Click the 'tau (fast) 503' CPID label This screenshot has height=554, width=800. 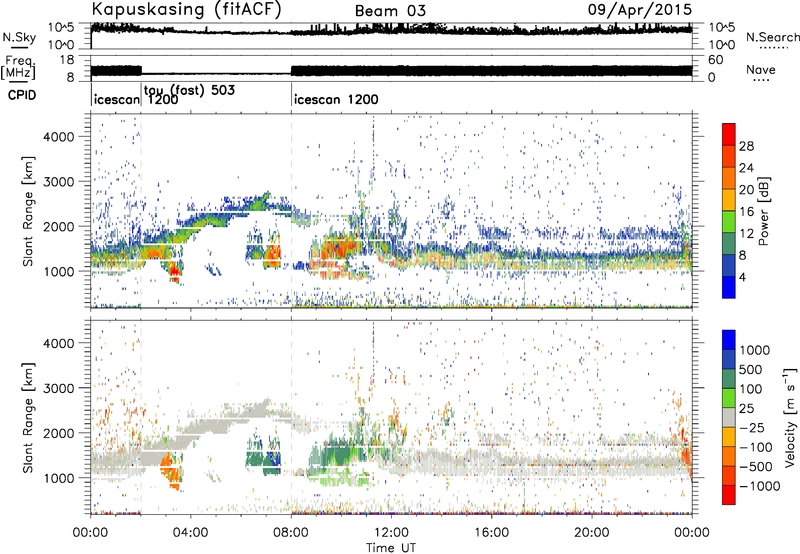click(x=189, y=90)
